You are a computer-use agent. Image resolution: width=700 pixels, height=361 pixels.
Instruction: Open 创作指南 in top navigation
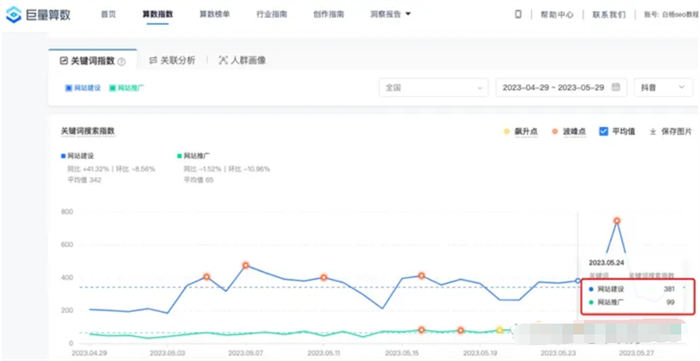click(329, 14)
